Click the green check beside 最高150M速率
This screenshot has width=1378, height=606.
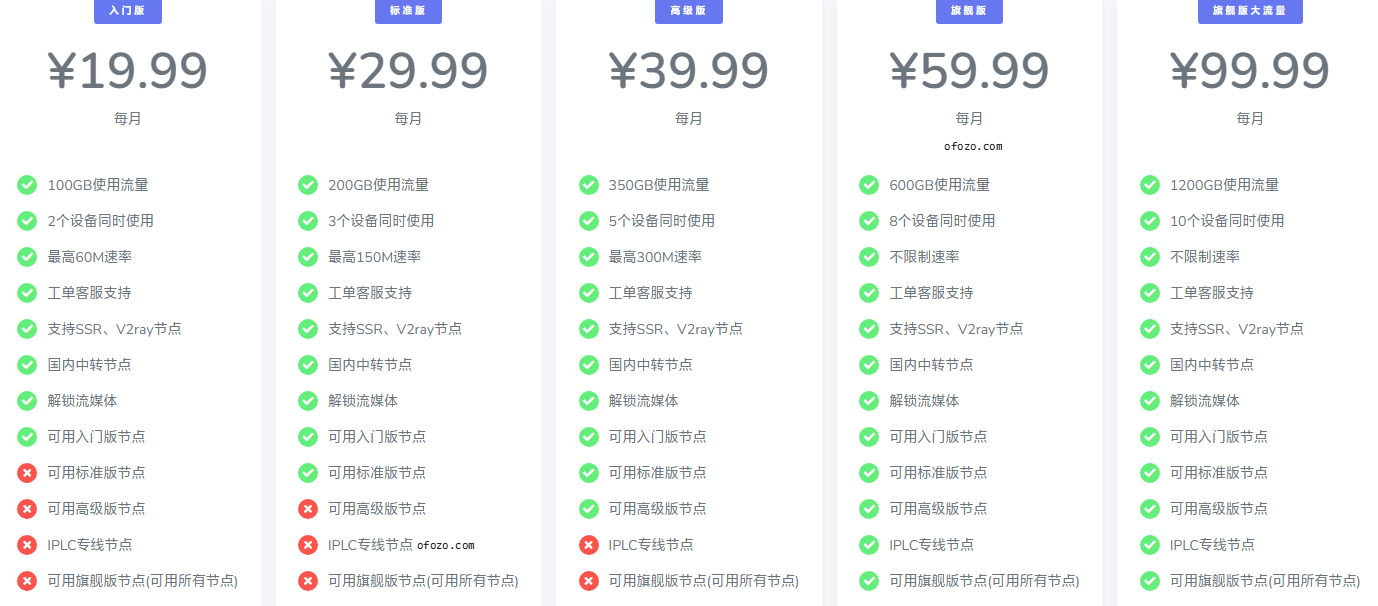[x=308, y=257]
